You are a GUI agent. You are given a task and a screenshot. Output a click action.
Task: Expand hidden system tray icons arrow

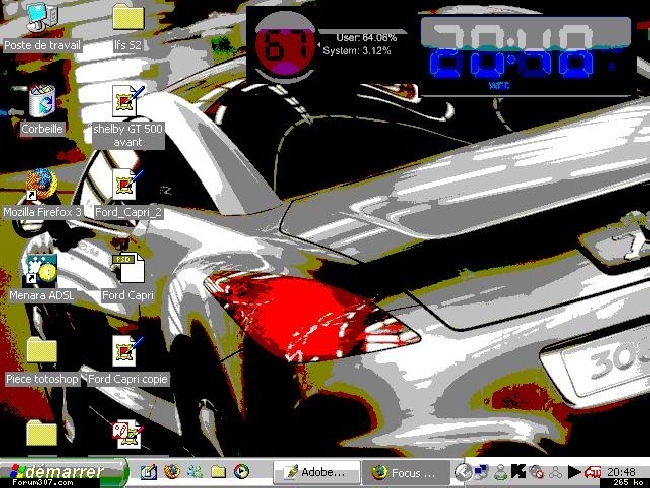pos(463,472)
